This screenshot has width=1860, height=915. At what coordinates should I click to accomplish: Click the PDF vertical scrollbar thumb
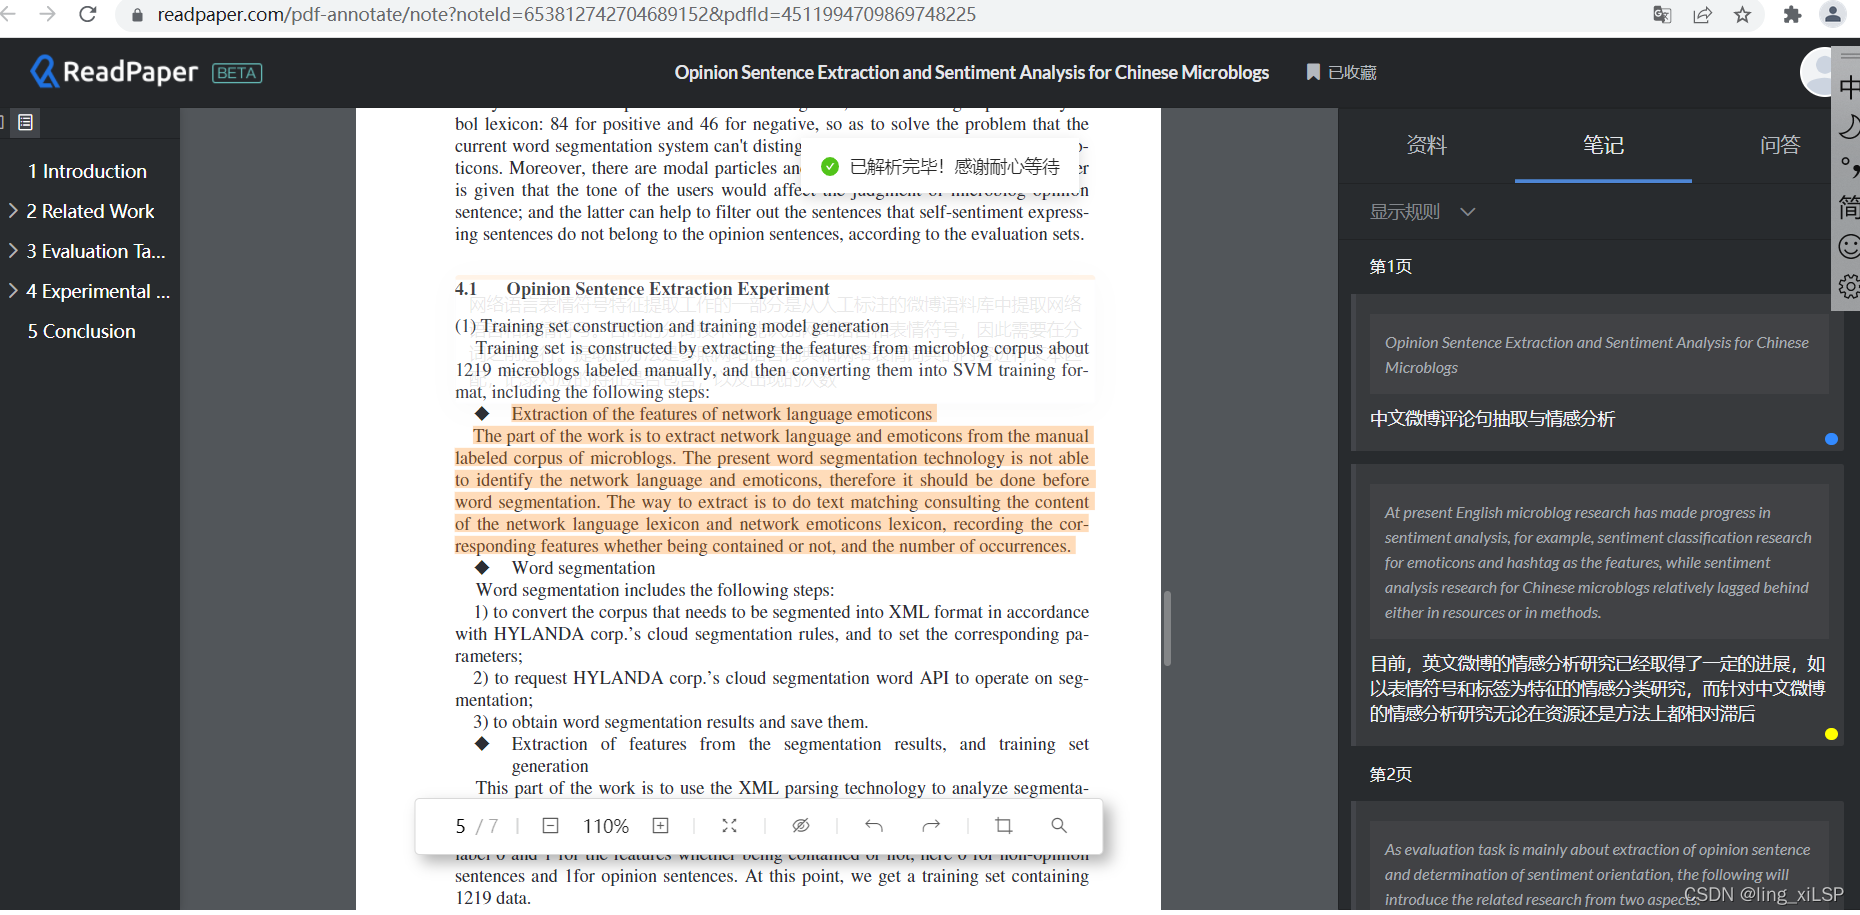click(1167, 628)
